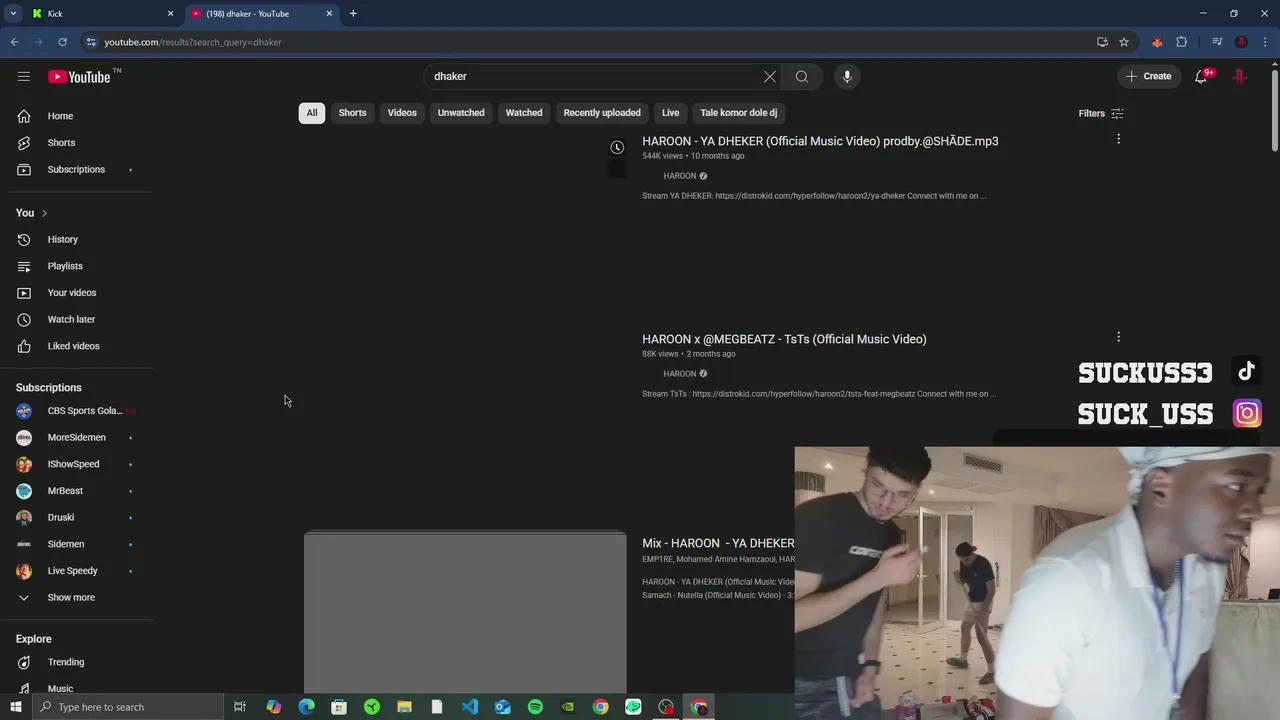The width and height of the screenshot is (1280, 720).
Task: Open the MoreSidemen channel subscription
Action: 77,437
